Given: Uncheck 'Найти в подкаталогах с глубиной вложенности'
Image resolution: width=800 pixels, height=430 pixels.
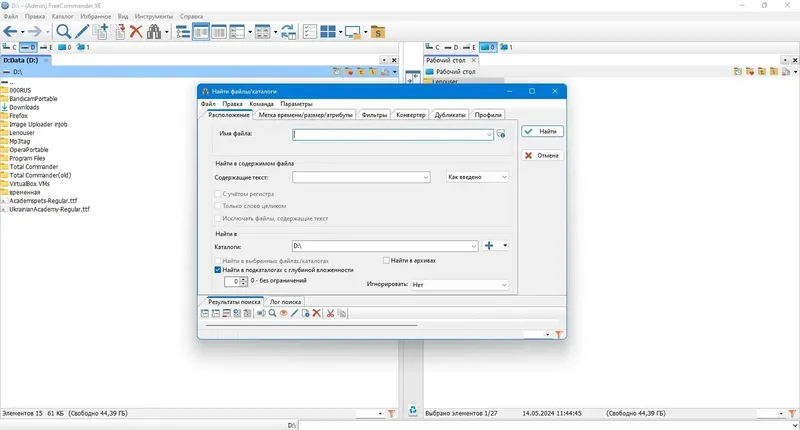Looking at the screenshot, I should click(218, 270).
